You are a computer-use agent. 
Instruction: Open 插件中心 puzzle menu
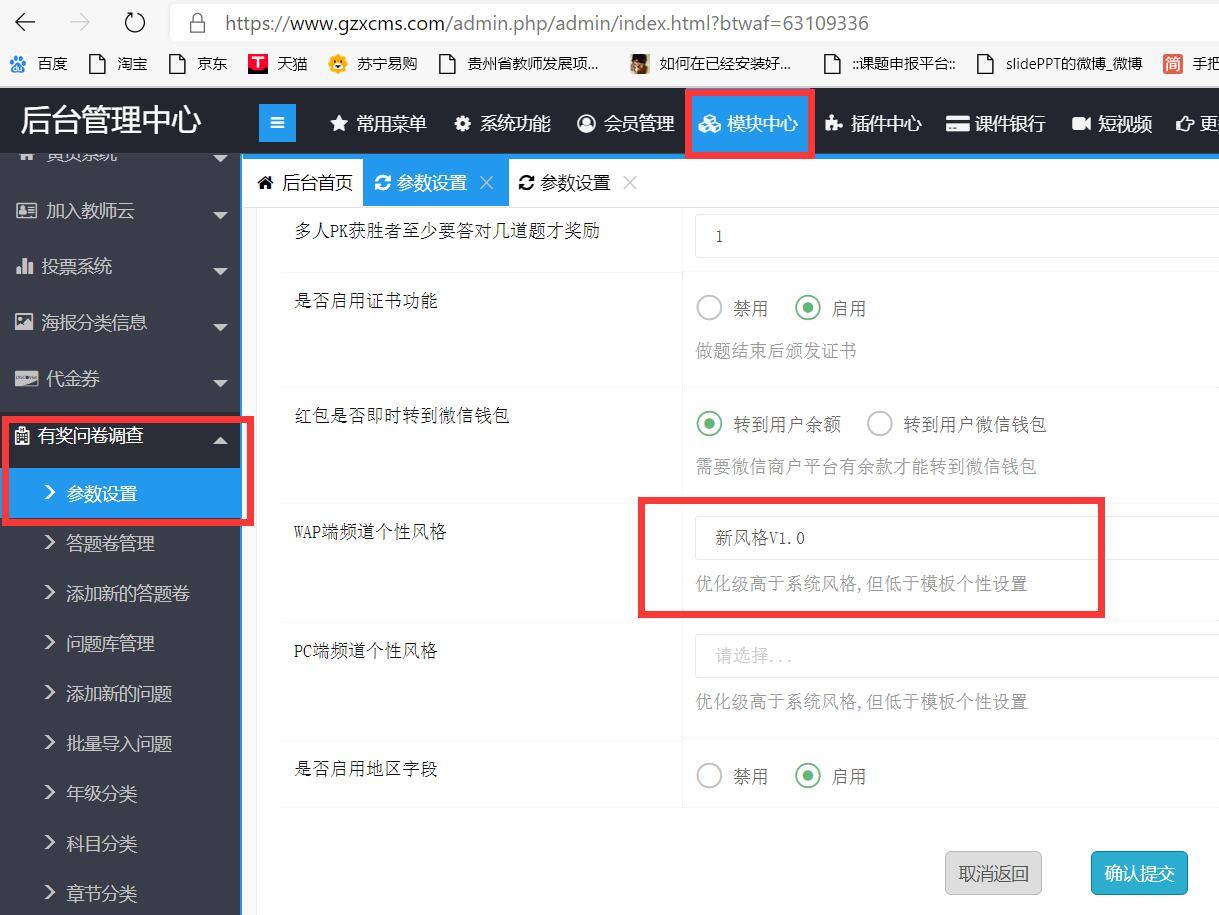pyautogui.click(x=872, y=123)
